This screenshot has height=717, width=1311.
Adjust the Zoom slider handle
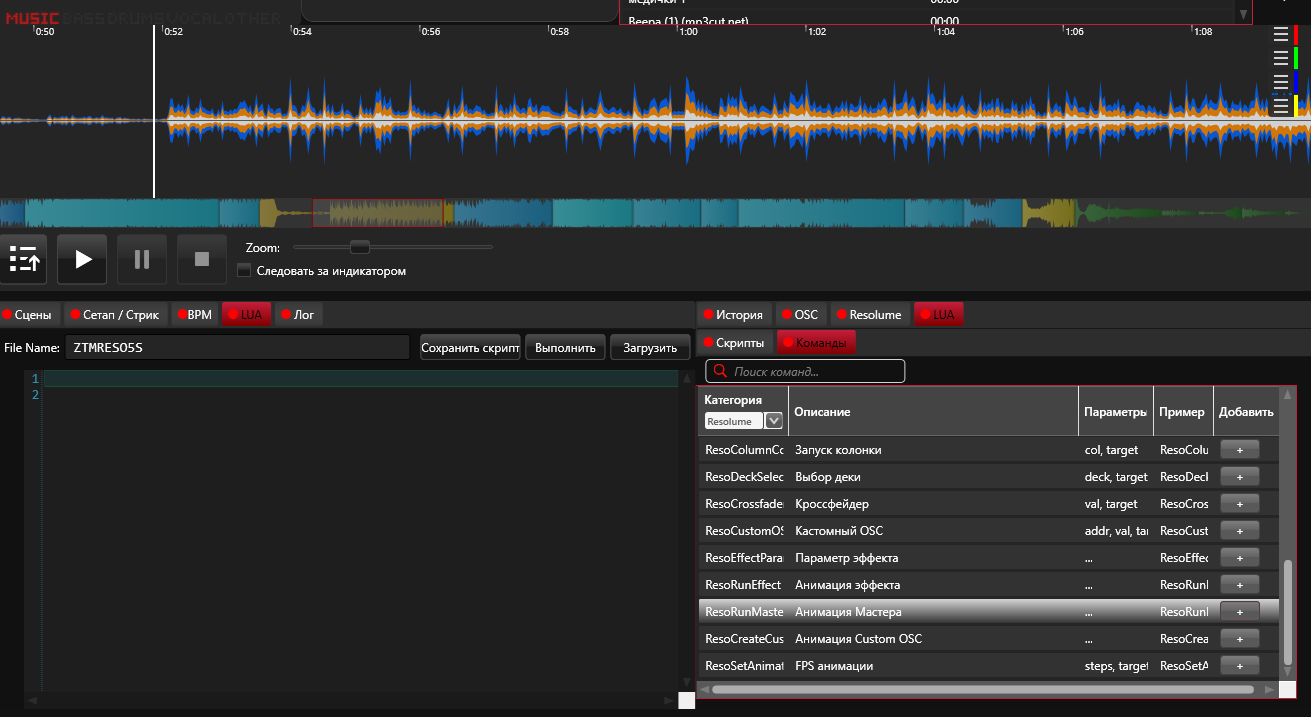(x=360, y=246)
